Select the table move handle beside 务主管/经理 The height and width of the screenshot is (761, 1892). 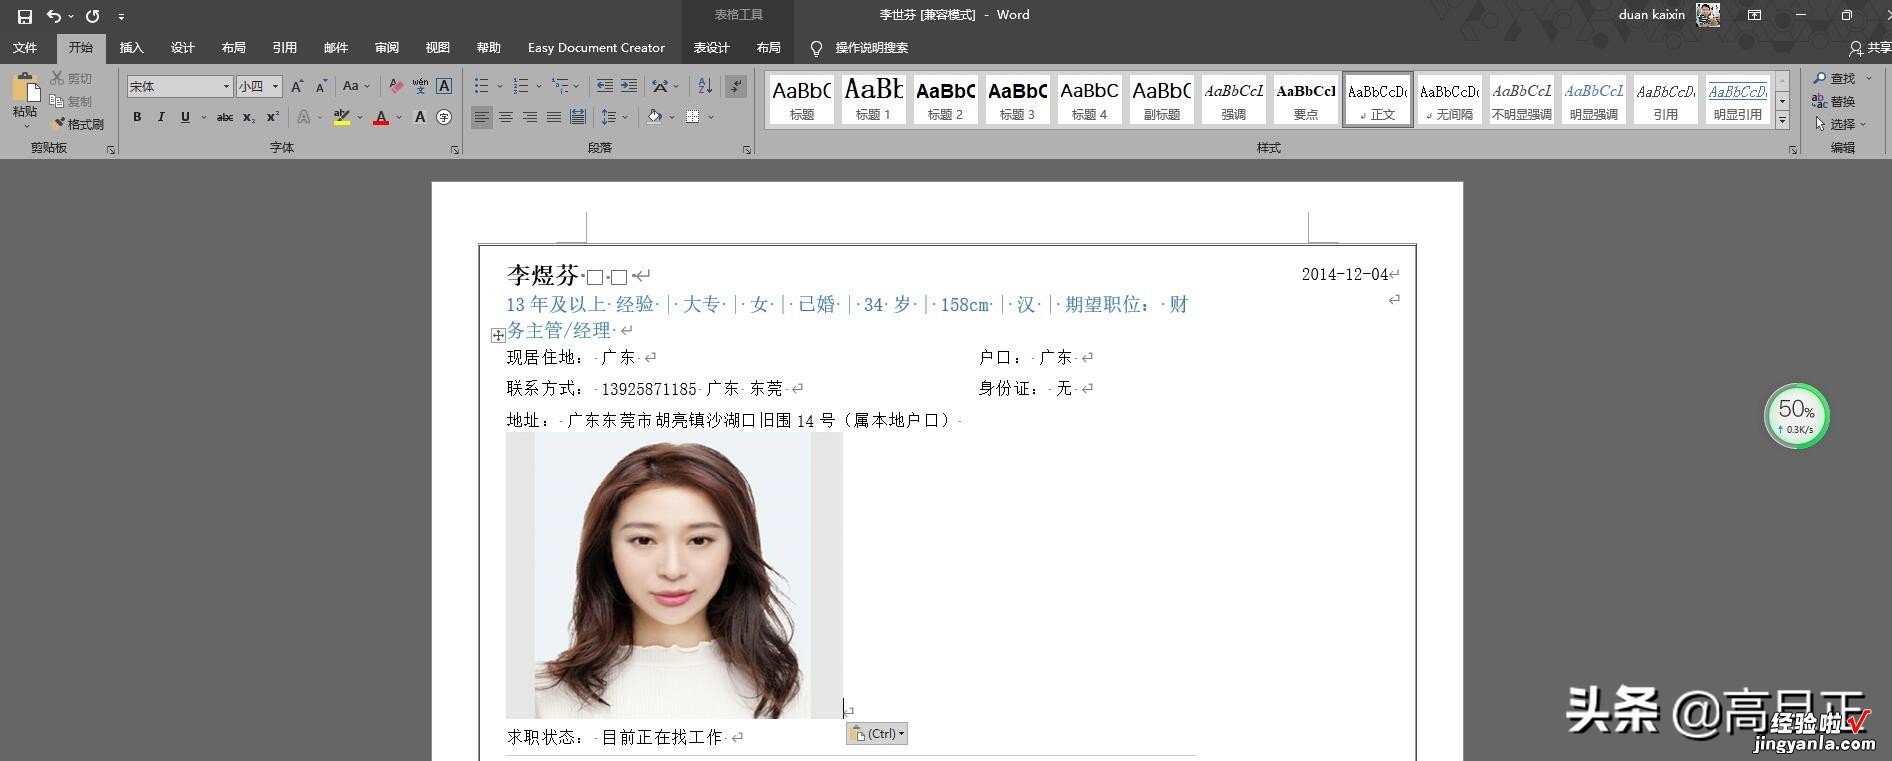pos(498,335)
